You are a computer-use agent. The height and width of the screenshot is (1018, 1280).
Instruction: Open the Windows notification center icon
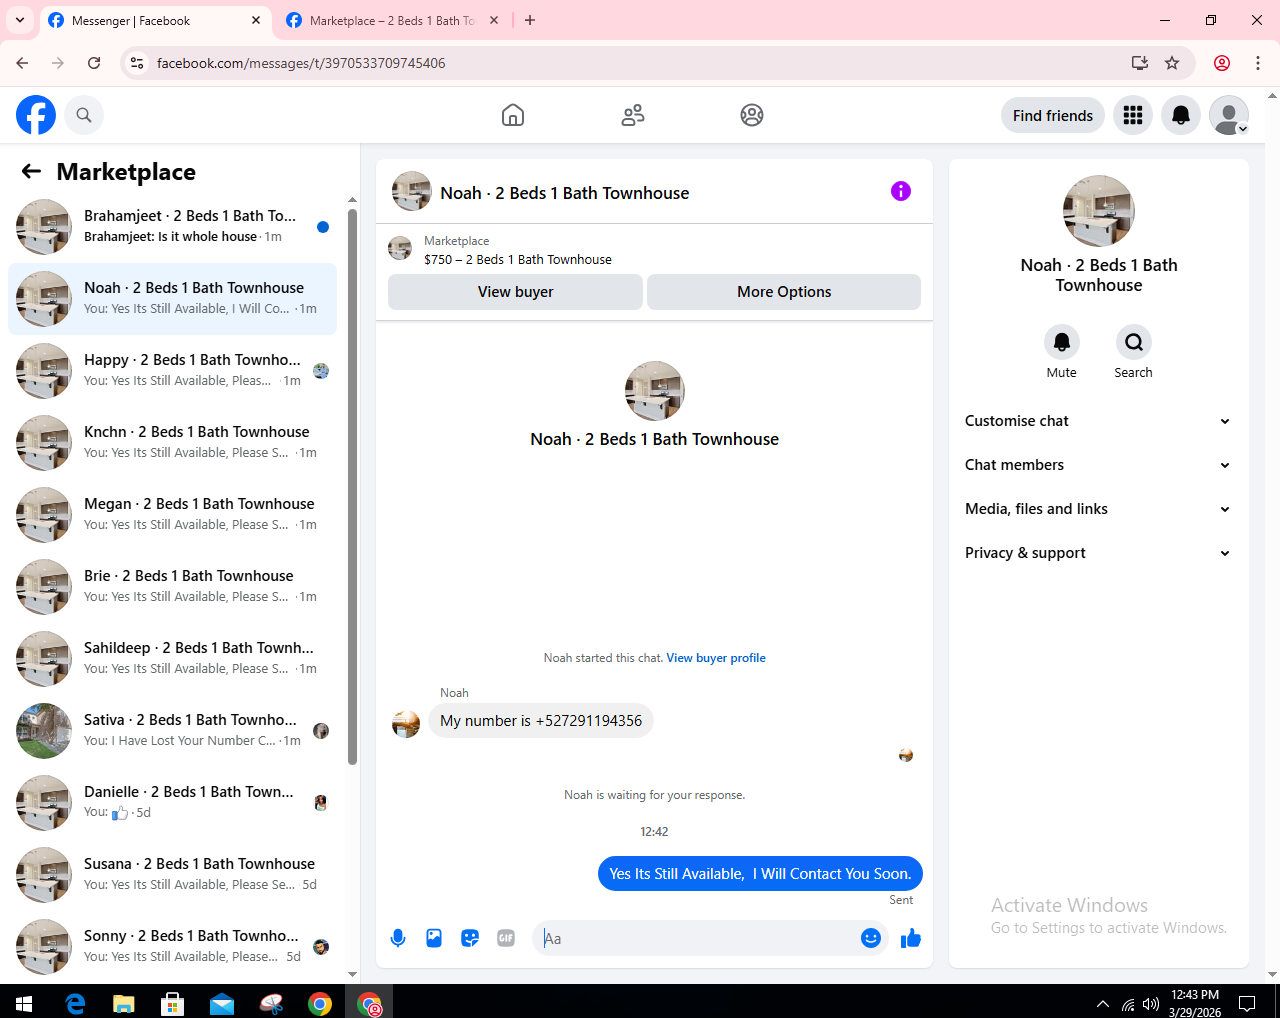(x=1247, y=1003)
